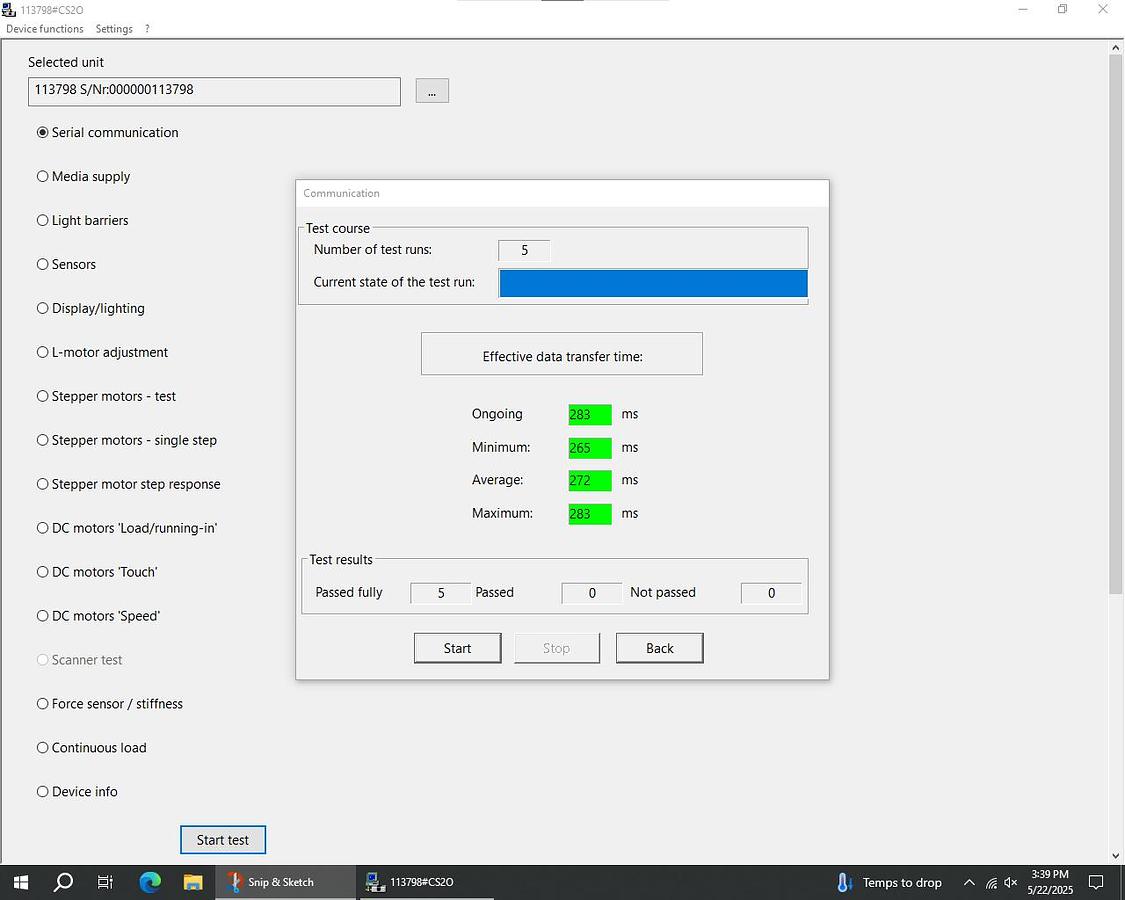Open Windows Start menu
This screenshot has width=1125, height=900.
pos(20,882)
